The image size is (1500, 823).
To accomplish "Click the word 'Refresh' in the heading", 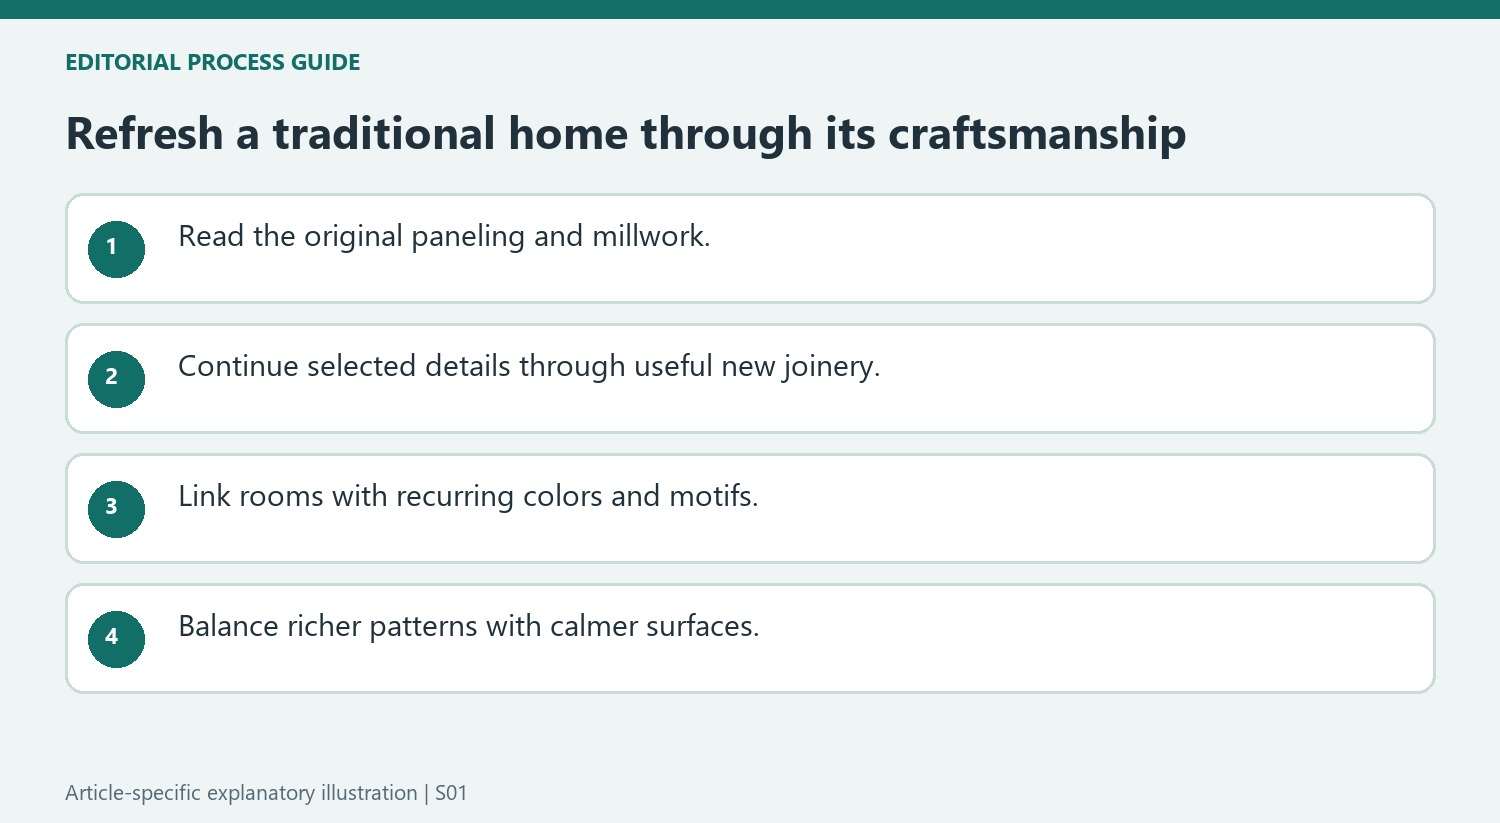I will pos(145,134).
